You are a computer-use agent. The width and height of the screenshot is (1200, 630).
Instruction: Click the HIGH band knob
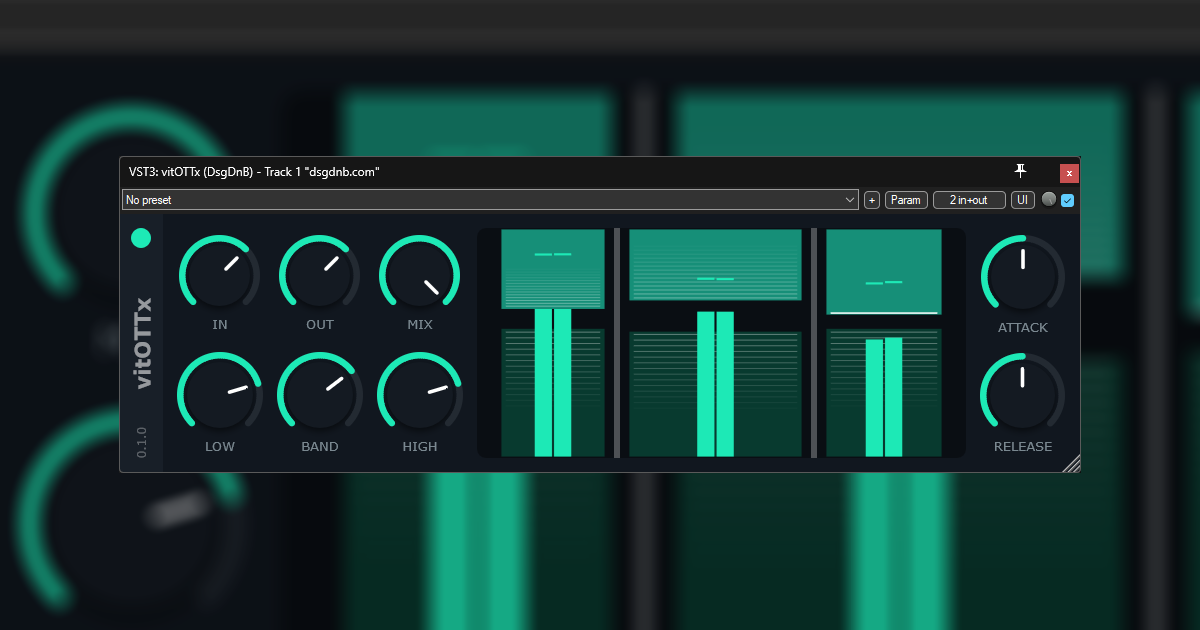tap(420, 394)
